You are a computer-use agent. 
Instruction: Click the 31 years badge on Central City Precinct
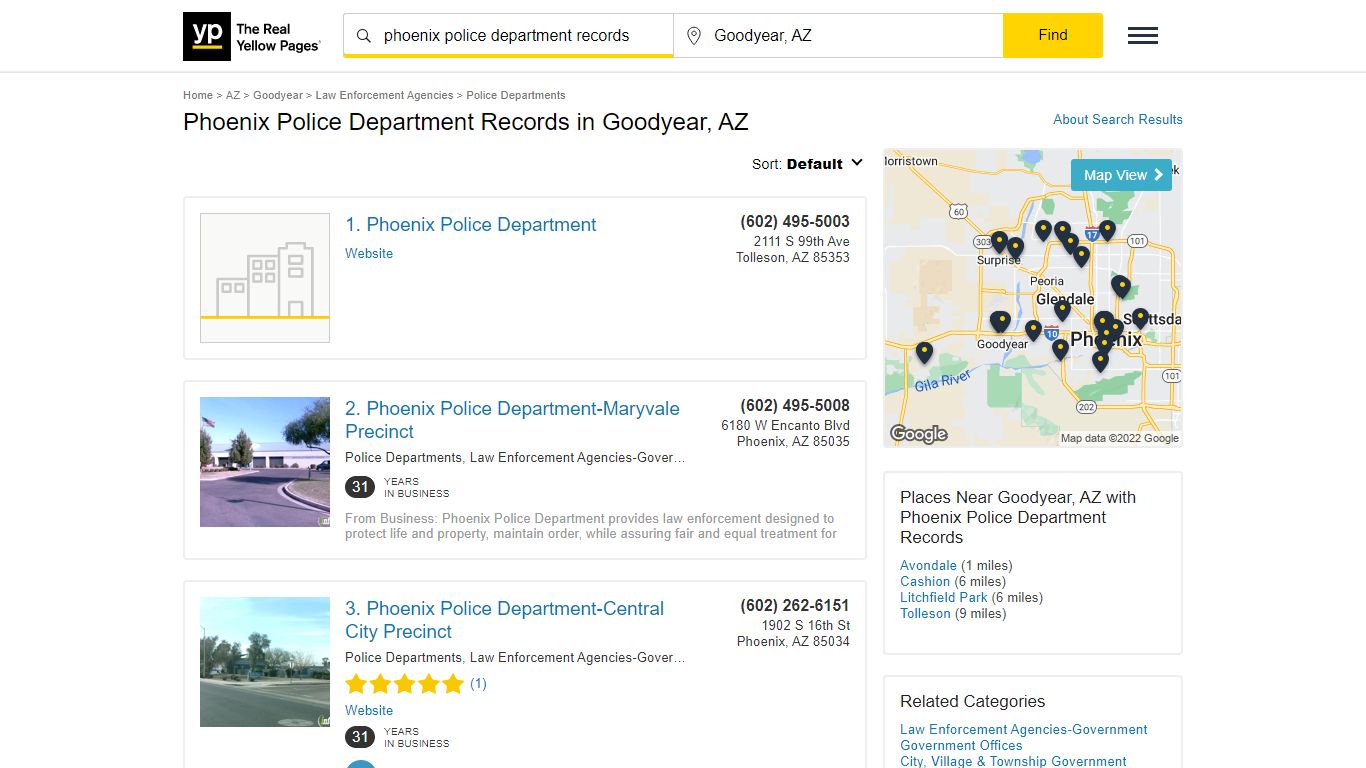(360, 737)
